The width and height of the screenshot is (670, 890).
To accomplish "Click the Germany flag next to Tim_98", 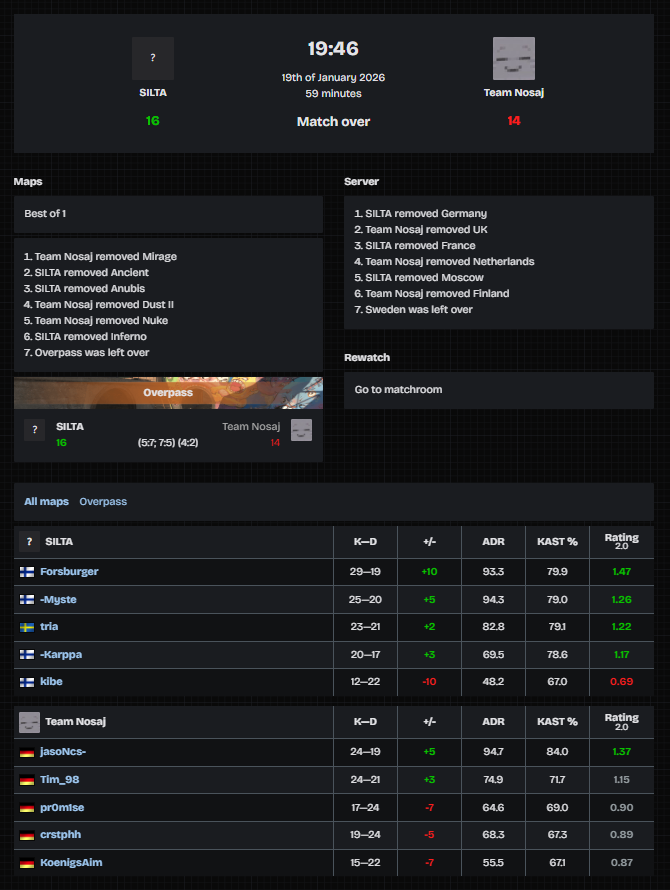I will (27, 780).
